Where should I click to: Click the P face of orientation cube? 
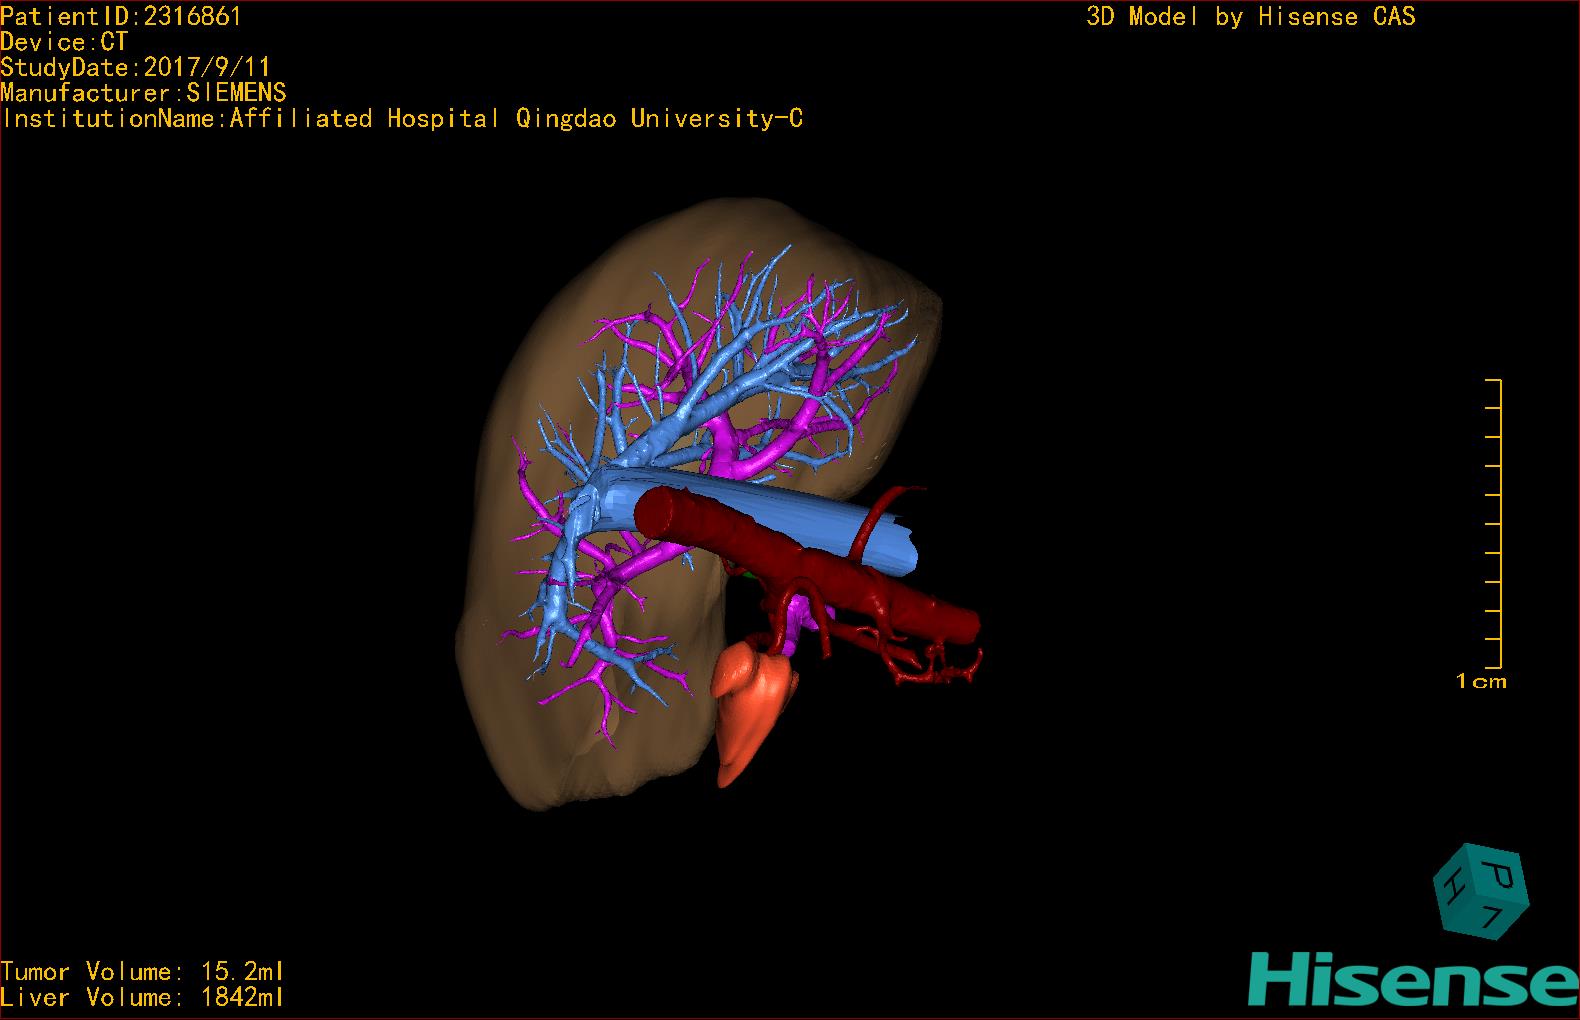pos(1499,875)
